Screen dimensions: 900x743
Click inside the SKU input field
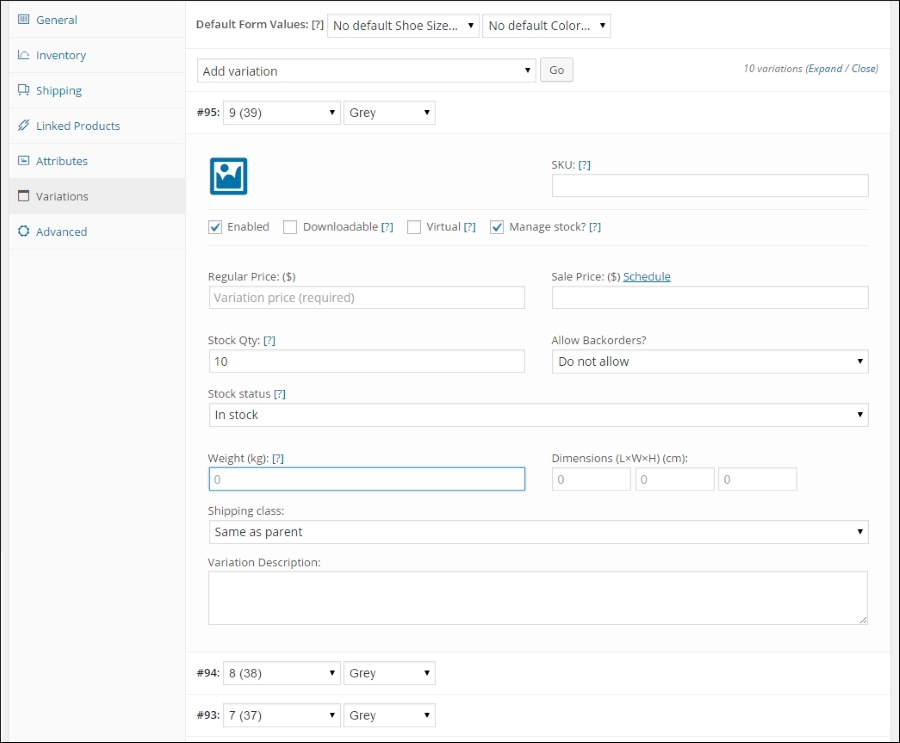pyautogui.click(x=709, y=185)
